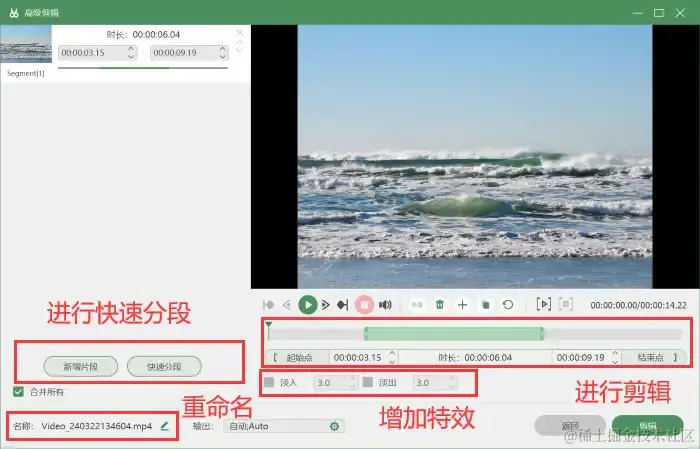Click the green 剪辑 button
Image resolution: width=700 pixels, height=449 pixels.
pos(648,425)
